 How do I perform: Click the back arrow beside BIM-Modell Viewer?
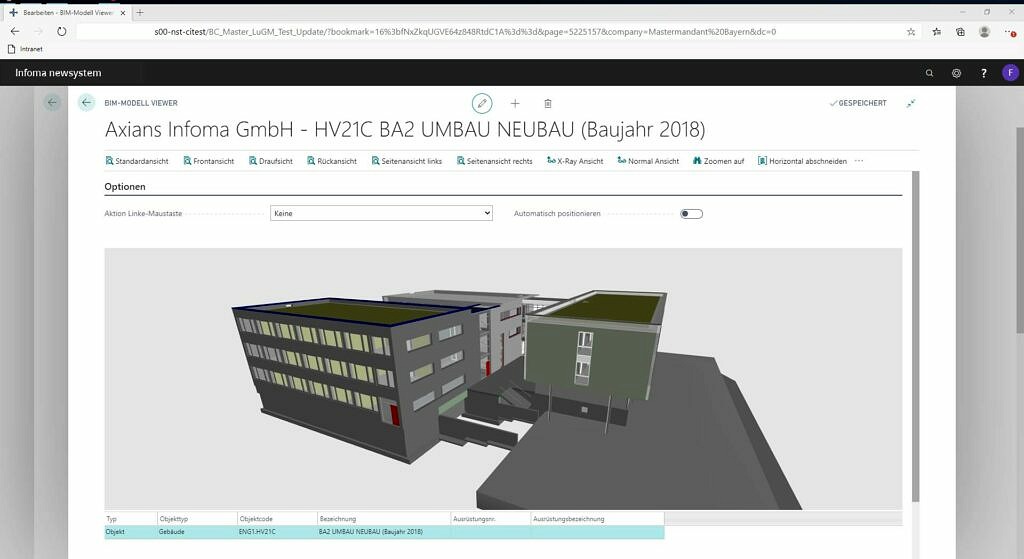click(x=86, y=103)
